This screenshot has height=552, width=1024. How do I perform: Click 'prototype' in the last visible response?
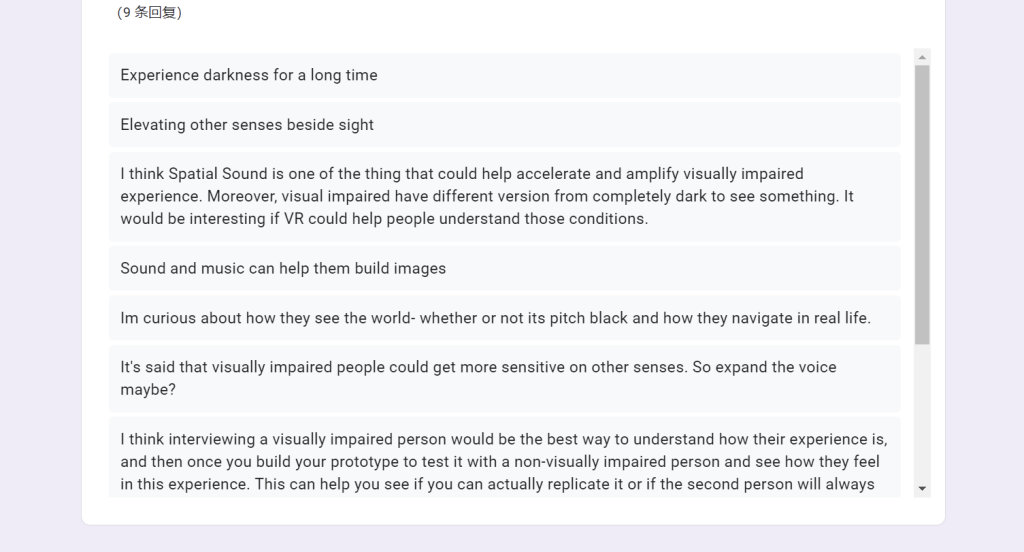tap(364, 462)
